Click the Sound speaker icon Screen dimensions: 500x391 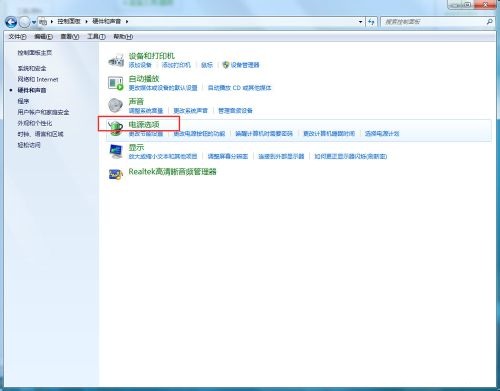click(116, 105)
